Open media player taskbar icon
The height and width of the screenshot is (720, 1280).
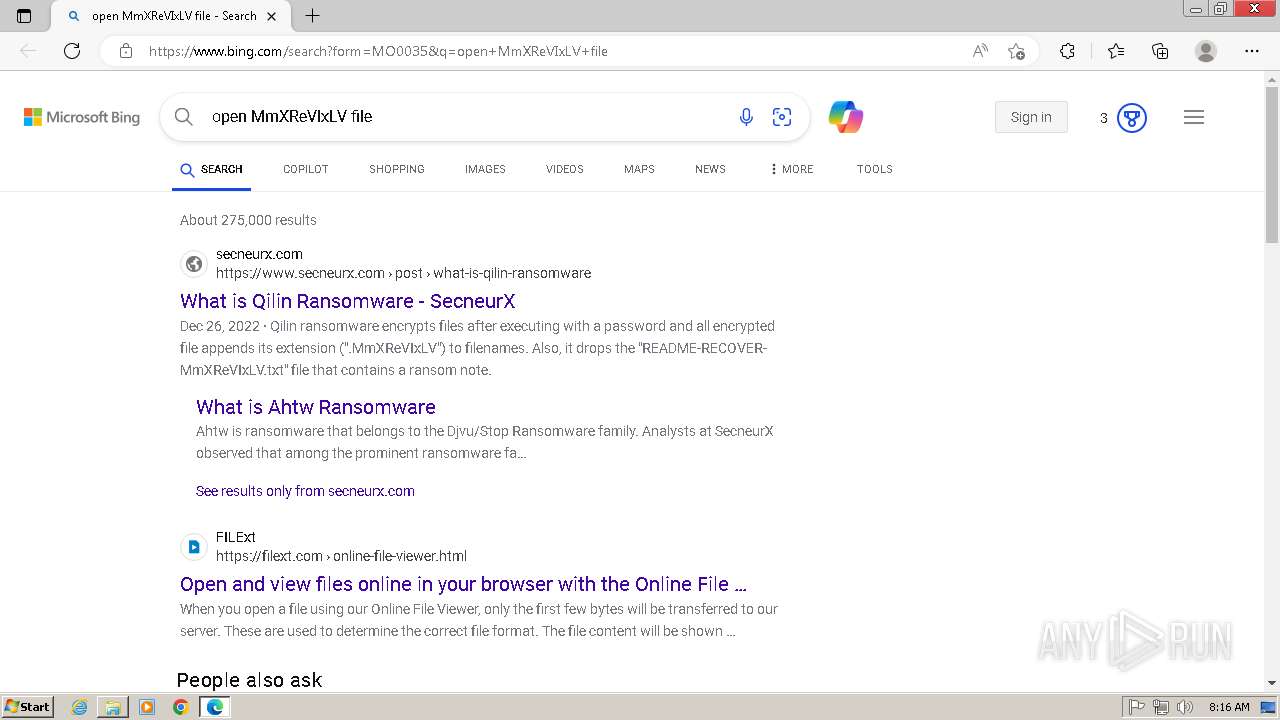tap(147, 707)
